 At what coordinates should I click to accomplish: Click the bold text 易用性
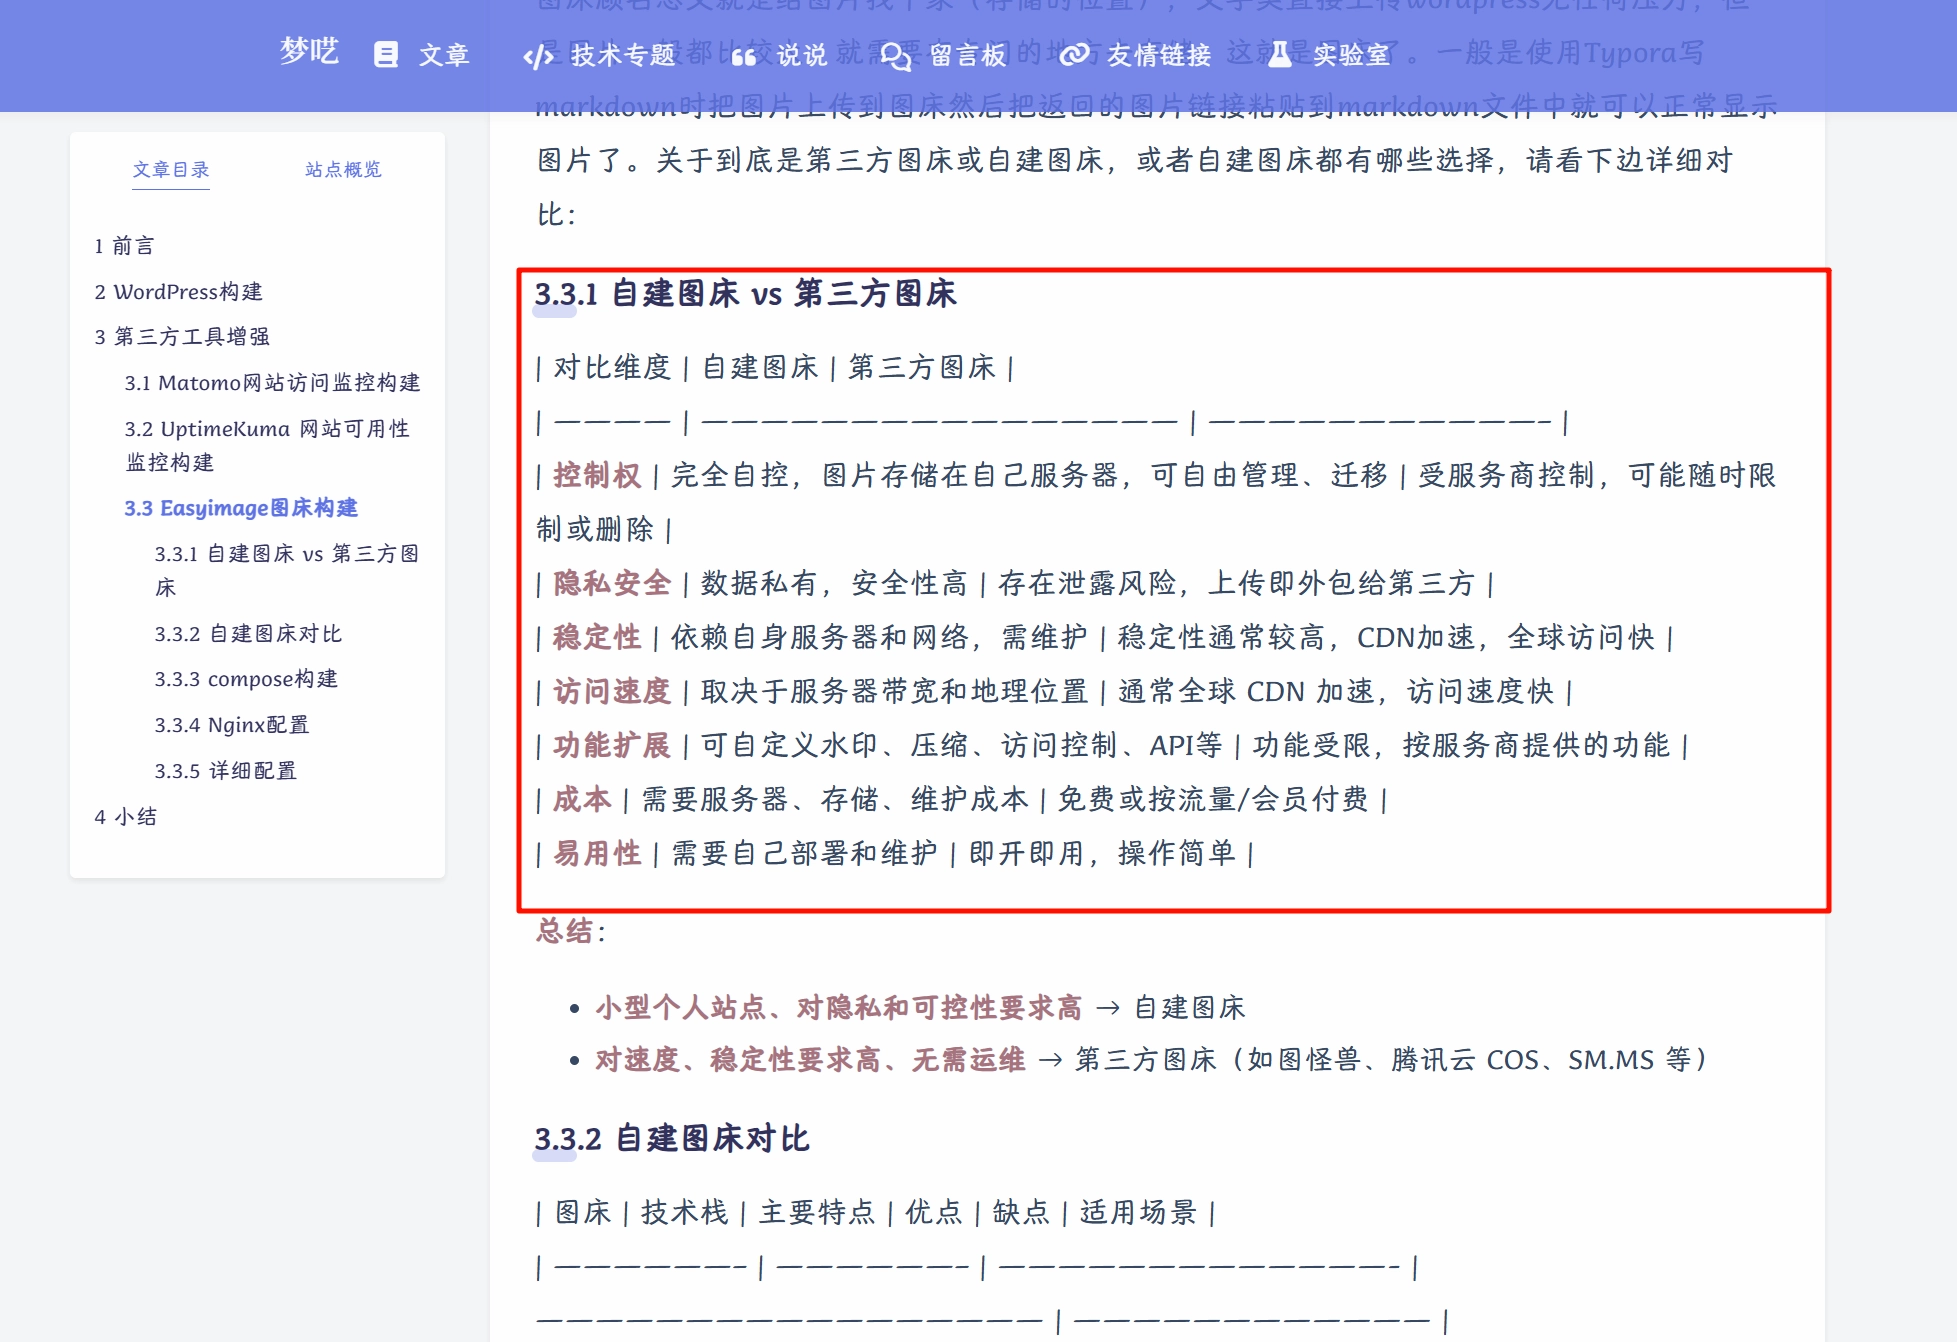point(597,854)
